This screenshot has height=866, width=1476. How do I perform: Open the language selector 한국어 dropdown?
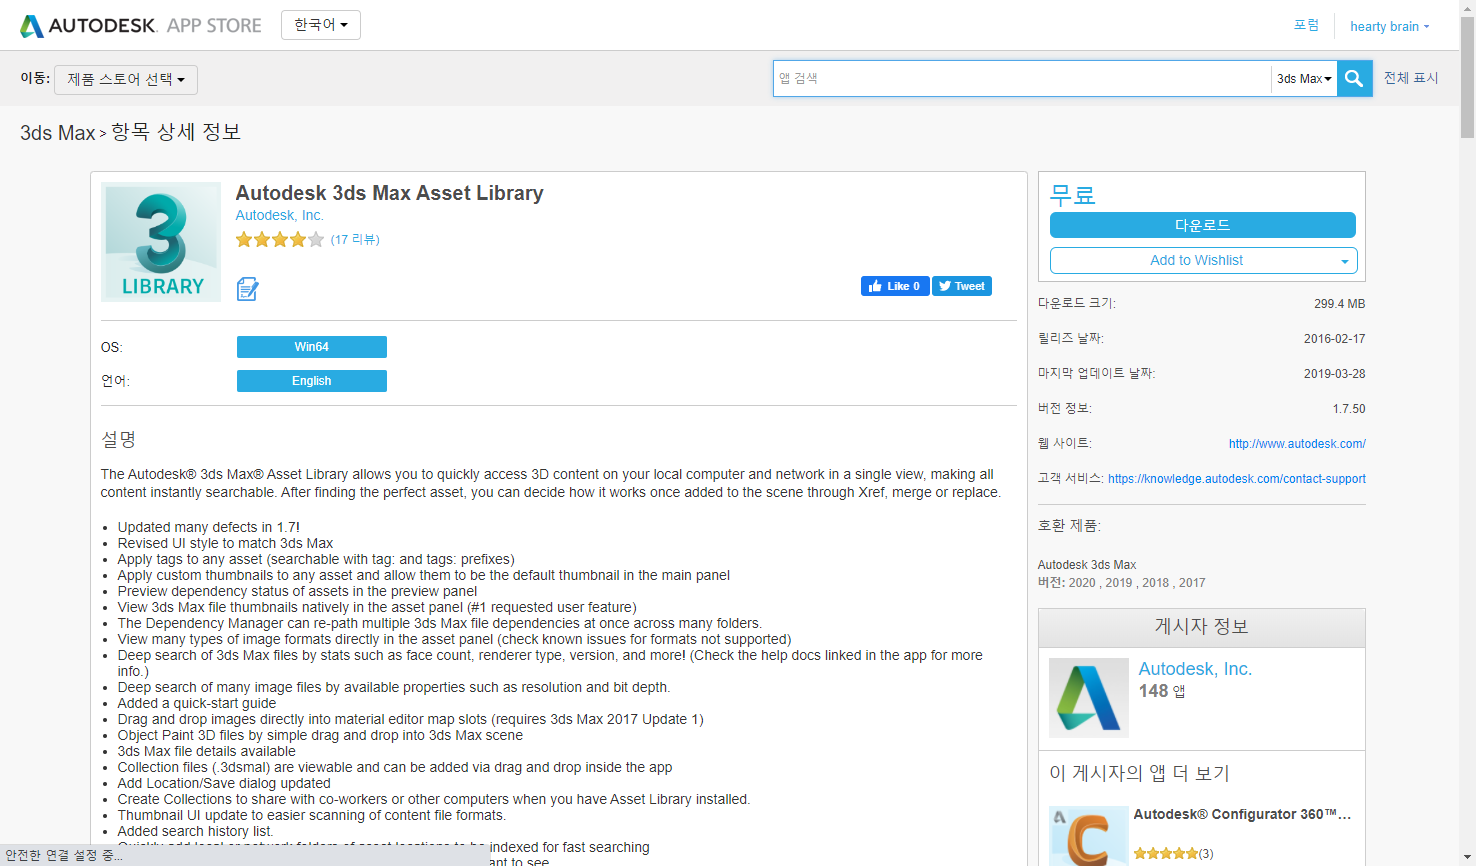click(x=321, y=25)
